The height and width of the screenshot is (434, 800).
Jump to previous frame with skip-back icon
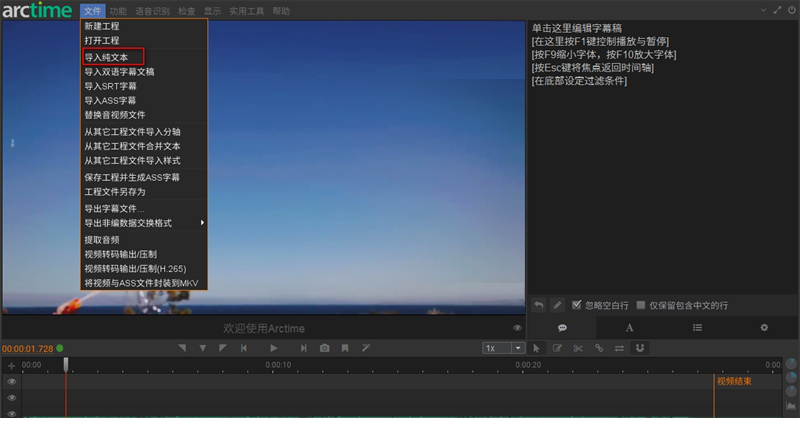click(244, 348)
